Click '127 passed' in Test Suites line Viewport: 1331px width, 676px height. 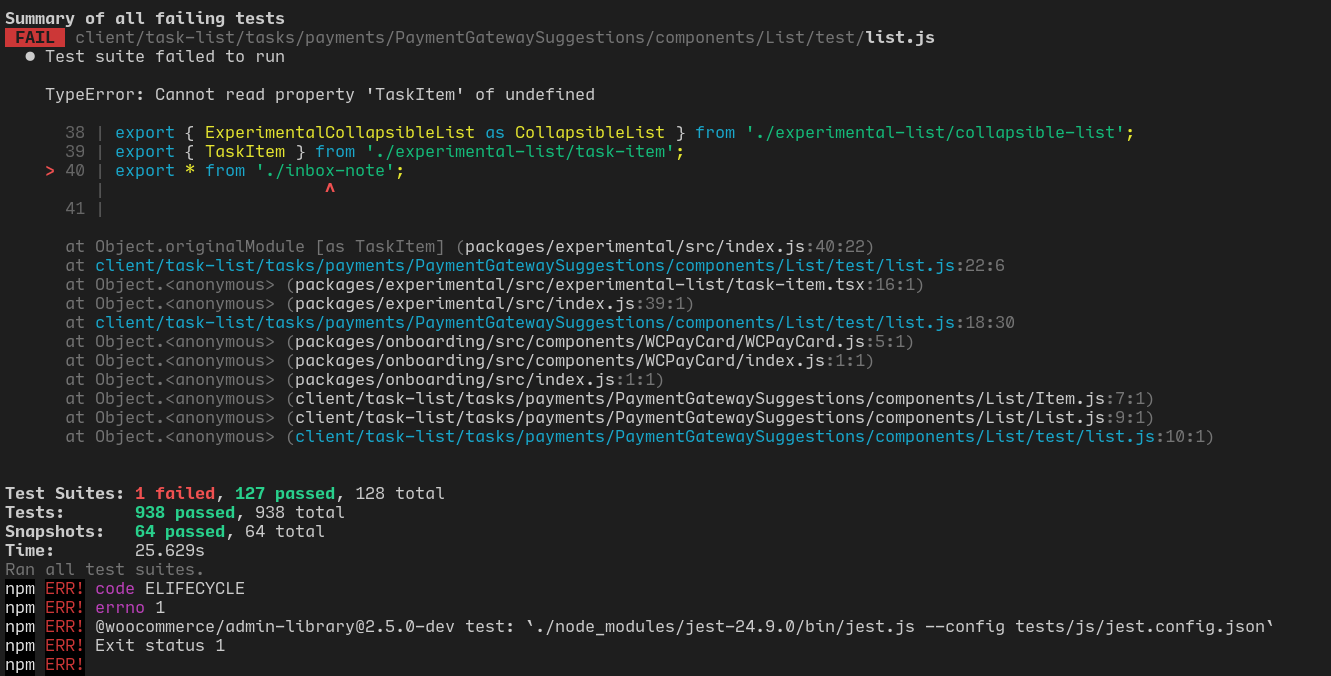click(x=285, y=493)
